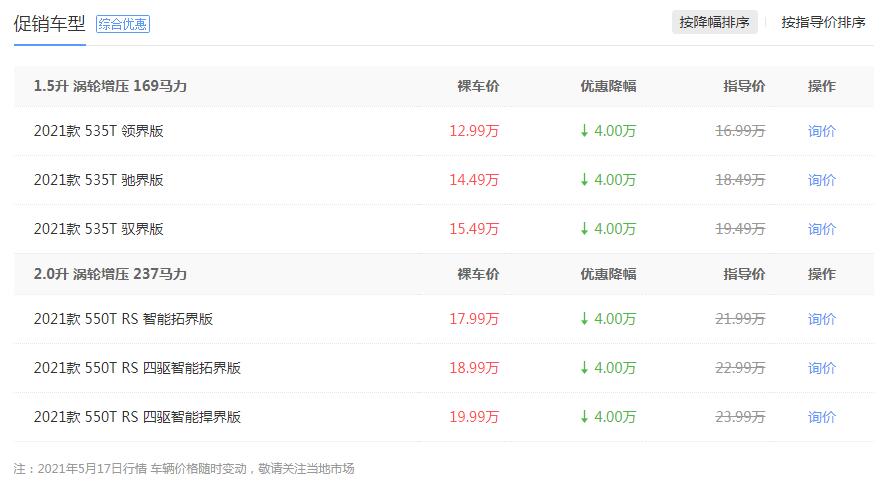Click price 17.99万
This screenshot has height=488, width=888.
point(474,319)
